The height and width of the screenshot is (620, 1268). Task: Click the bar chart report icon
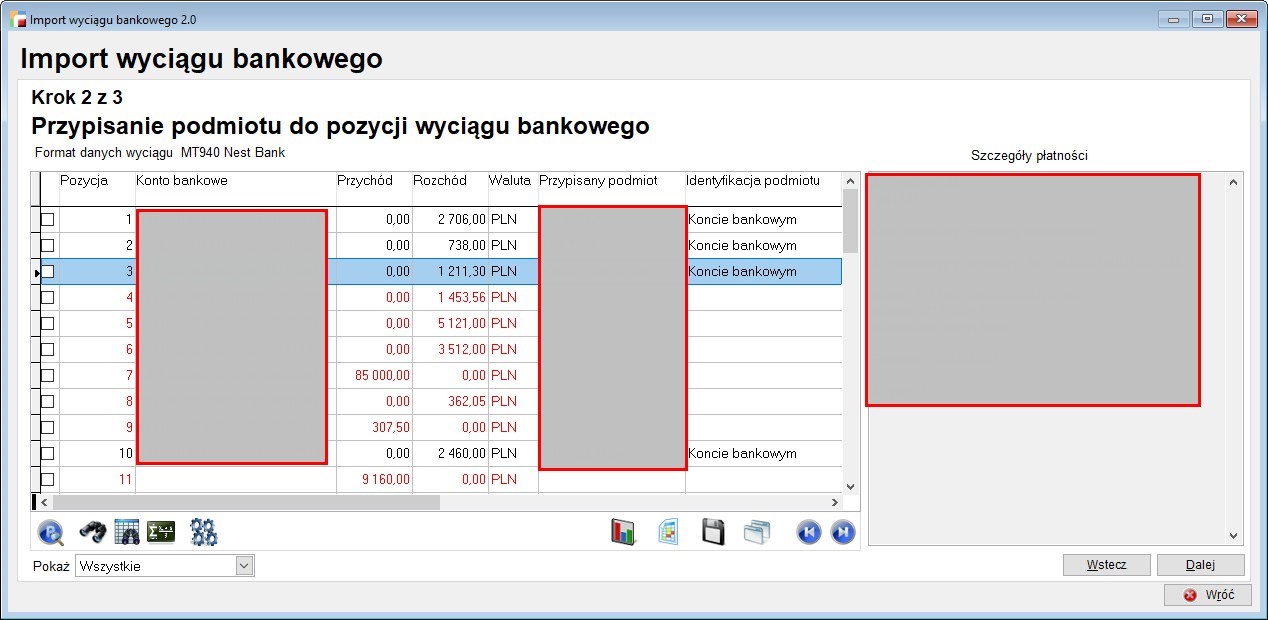click(623, 532)
